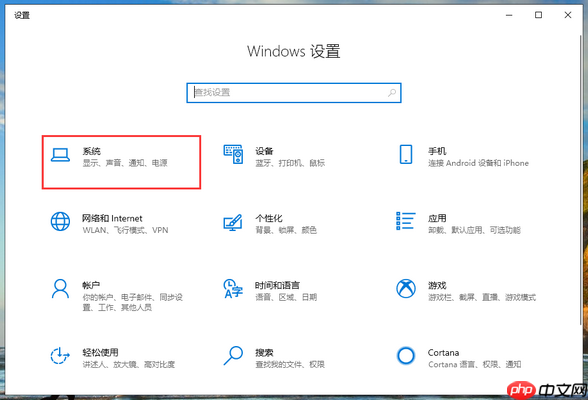Open the Apps list icon
Screen dimensions: 588x400
coord(406,221)
